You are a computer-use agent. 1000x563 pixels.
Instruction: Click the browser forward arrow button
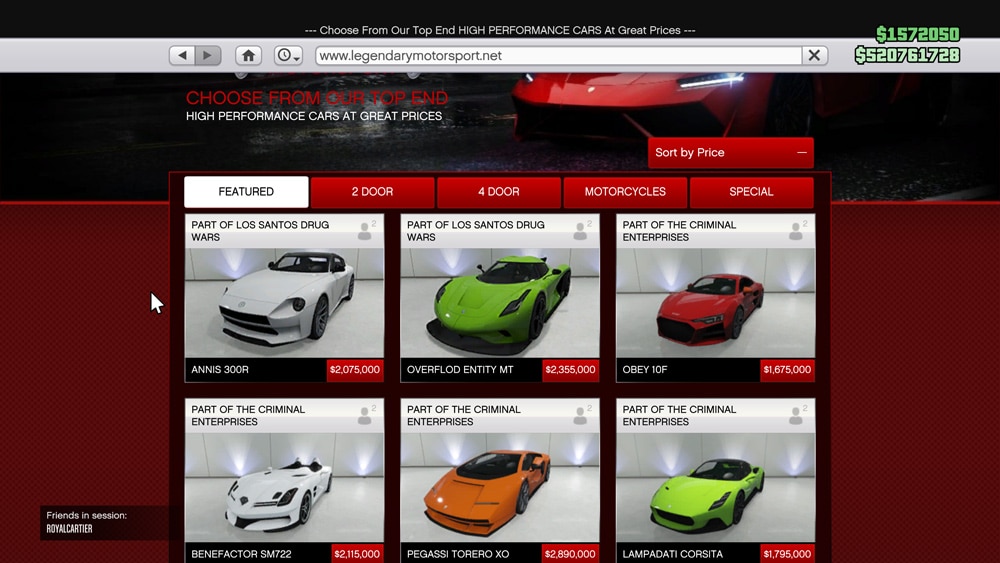(x=208, y=55)
